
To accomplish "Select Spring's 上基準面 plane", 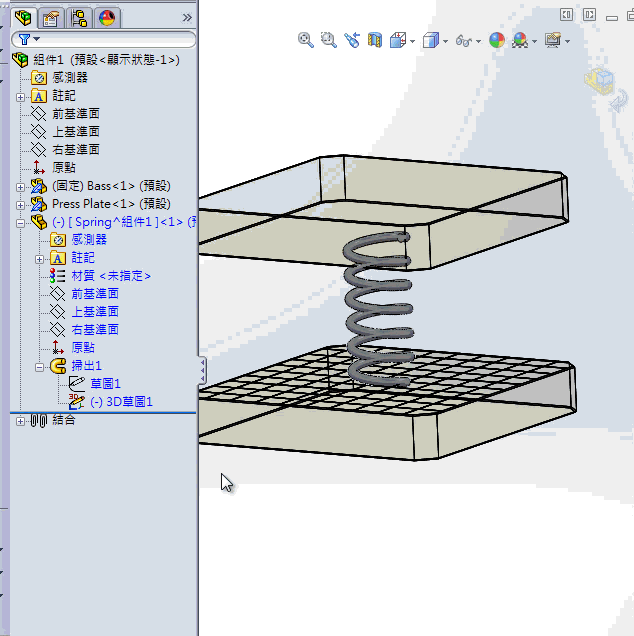I will pos(95,311).
